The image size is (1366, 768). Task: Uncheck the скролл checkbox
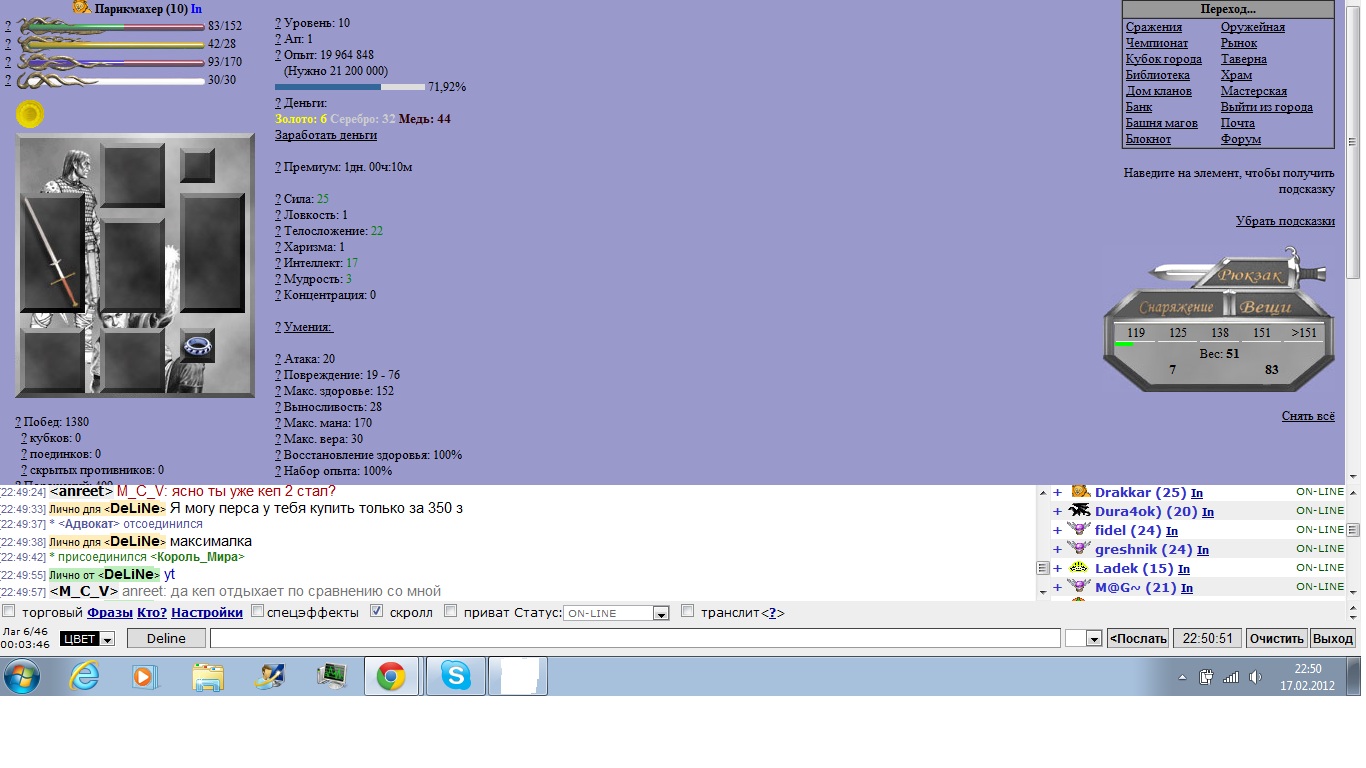[x=377, y=611]
